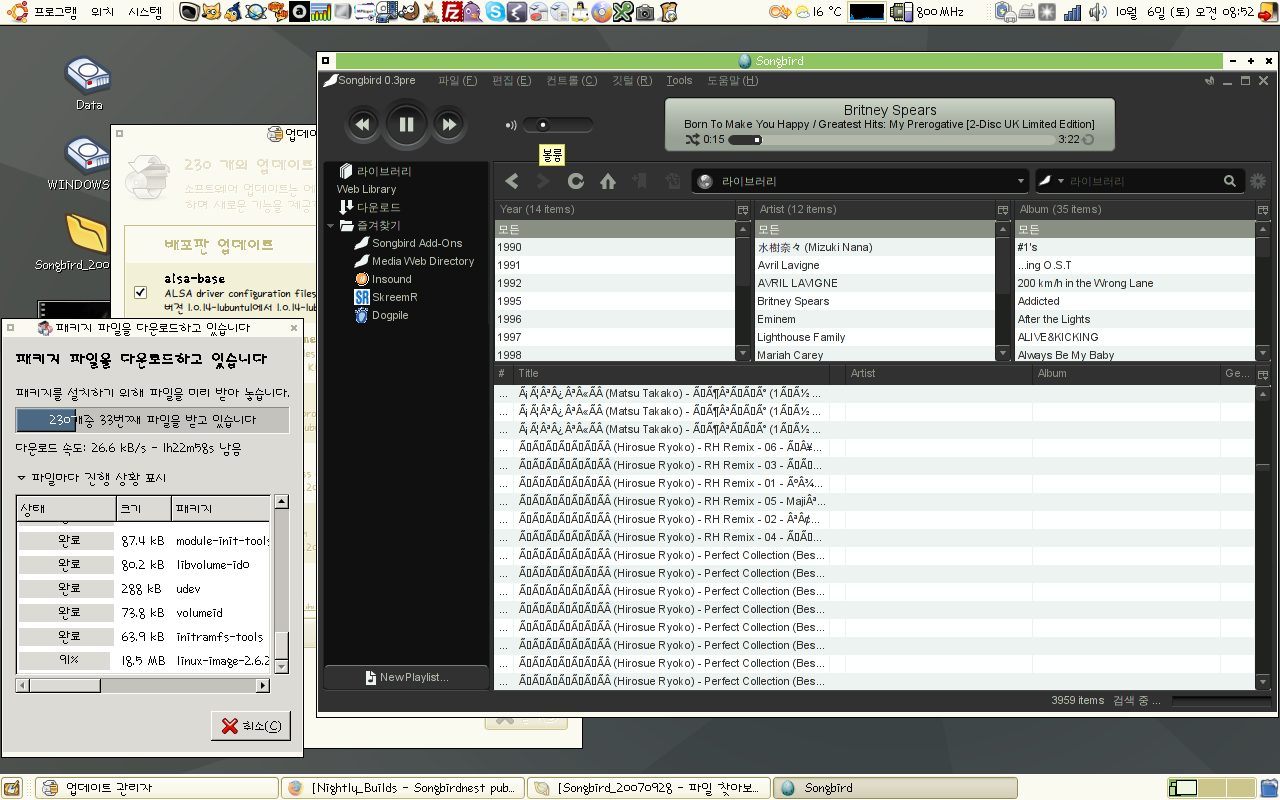Skip to next track in Songbird
Screen dimensions: 1280x800
[x=449, y=124]
